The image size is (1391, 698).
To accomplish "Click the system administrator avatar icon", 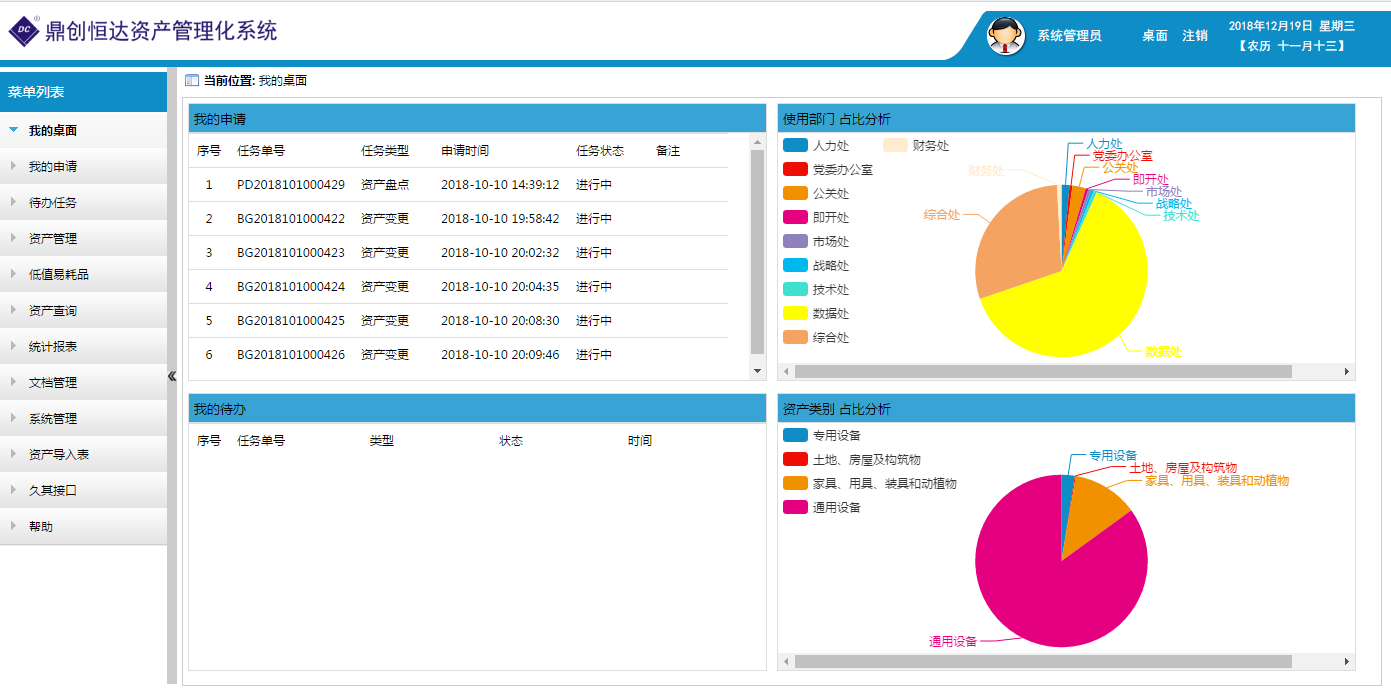I will tap(1005, 36).
